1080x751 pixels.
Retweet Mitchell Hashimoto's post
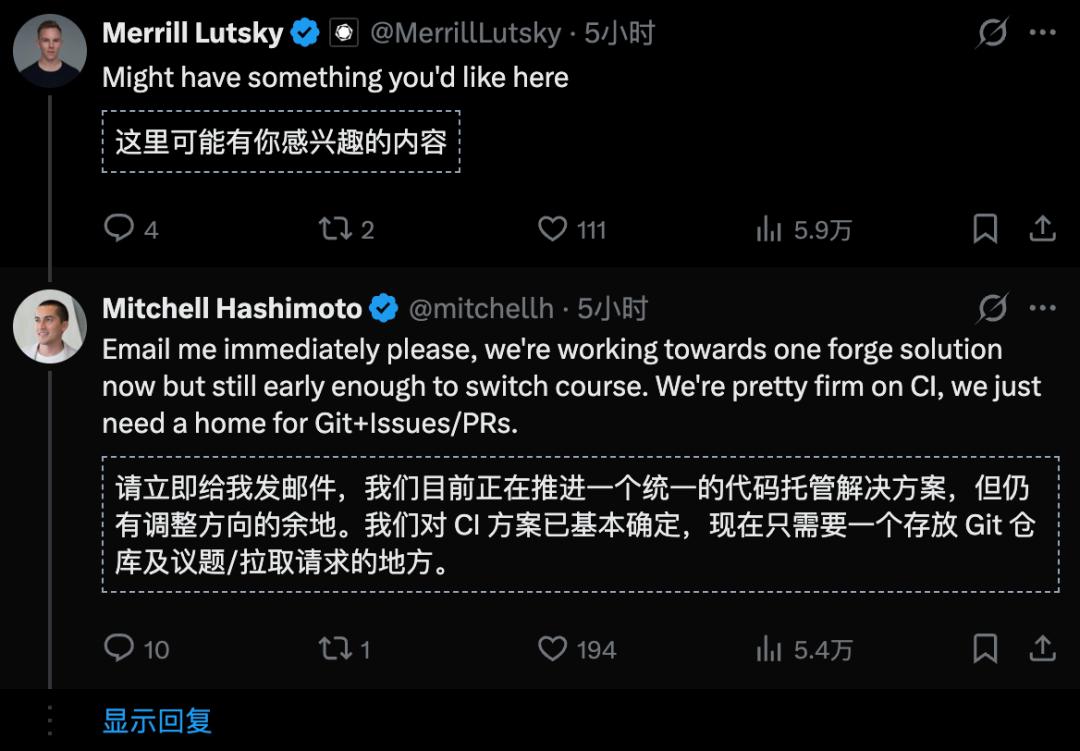tap(334, 649)
